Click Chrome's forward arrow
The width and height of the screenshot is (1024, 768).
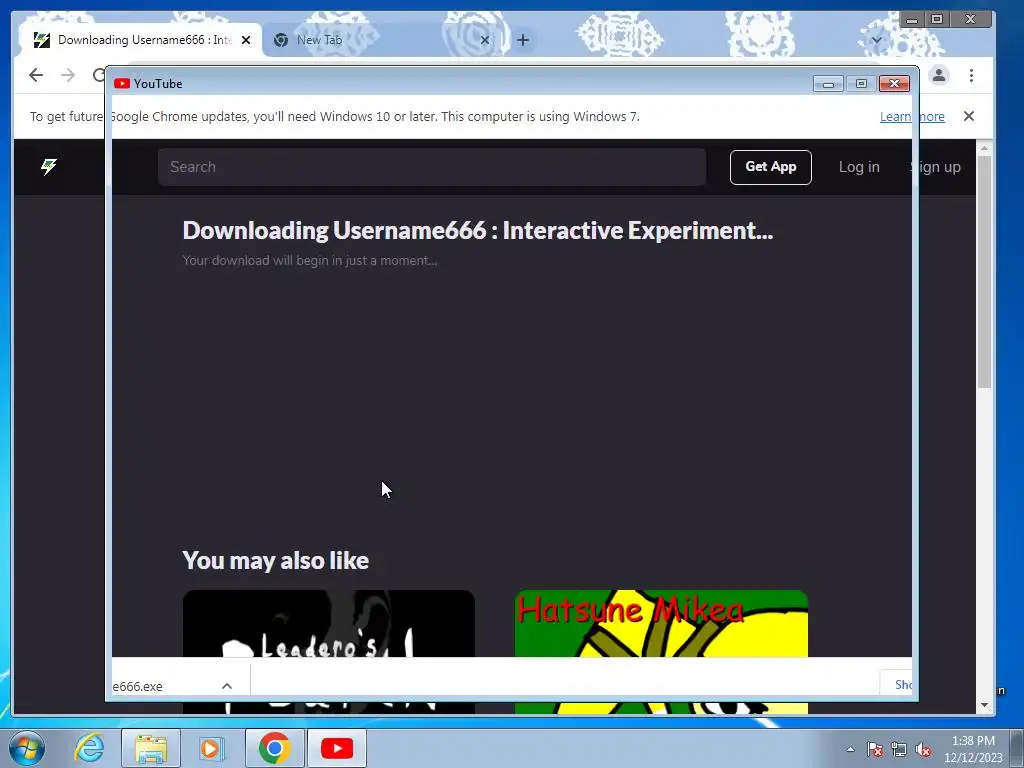pos(68,75)
